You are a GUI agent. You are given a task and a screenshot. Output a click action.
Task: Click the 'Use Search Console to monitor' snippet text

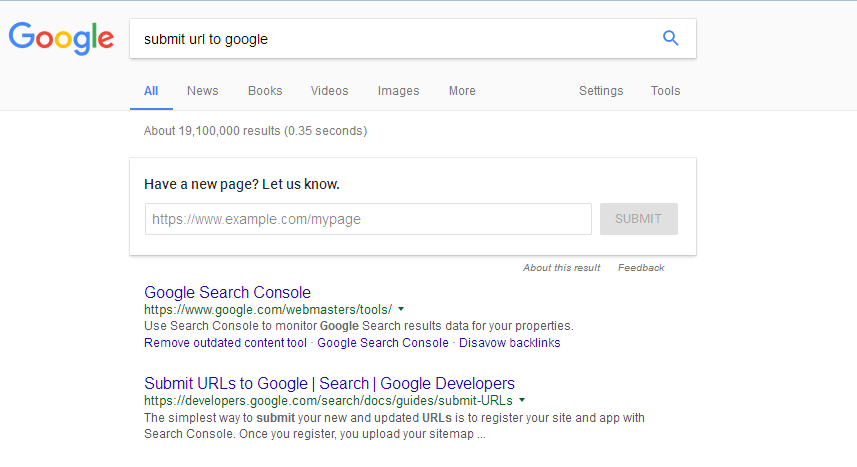(x=359, y=326)
